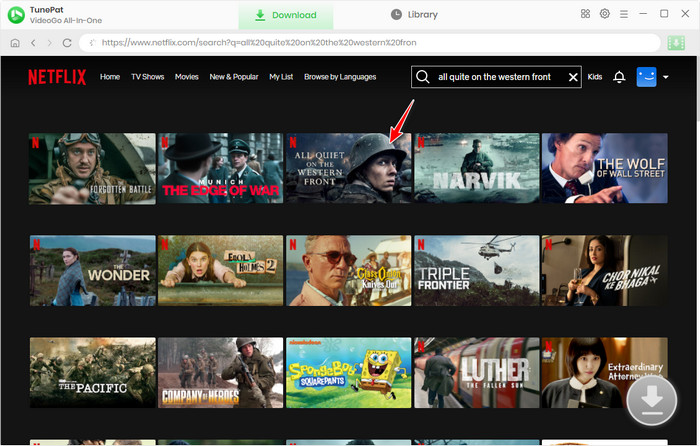Click the vertical page scrollbar
Screen dimensions: 700x446
click(698, 89)
